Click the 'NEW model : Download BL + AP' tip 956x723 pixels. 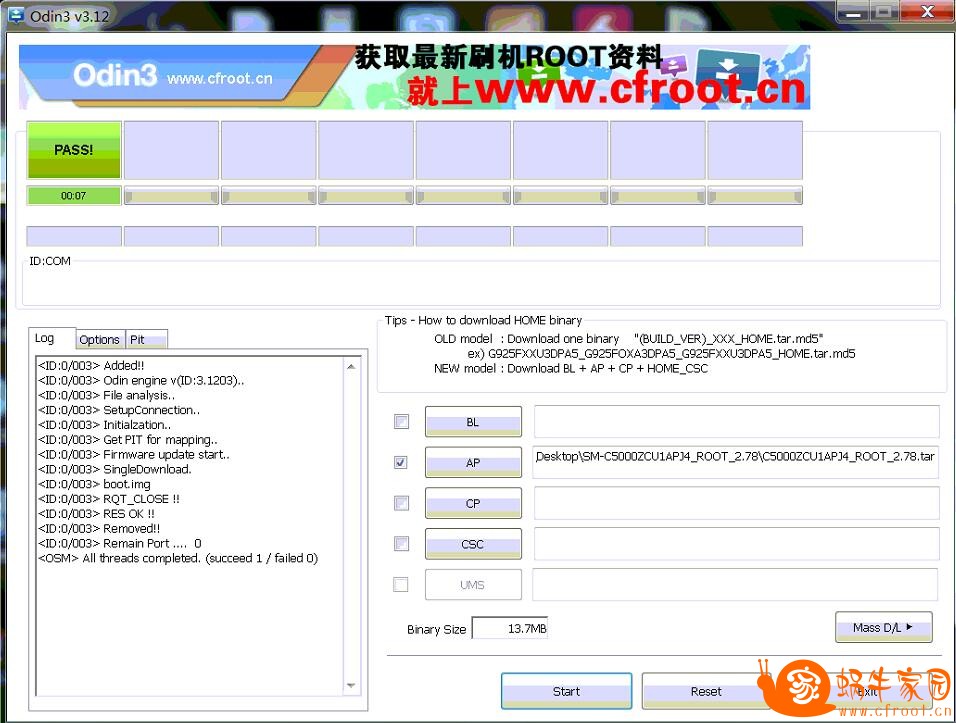pyautogui.click(x=571, y=368)
